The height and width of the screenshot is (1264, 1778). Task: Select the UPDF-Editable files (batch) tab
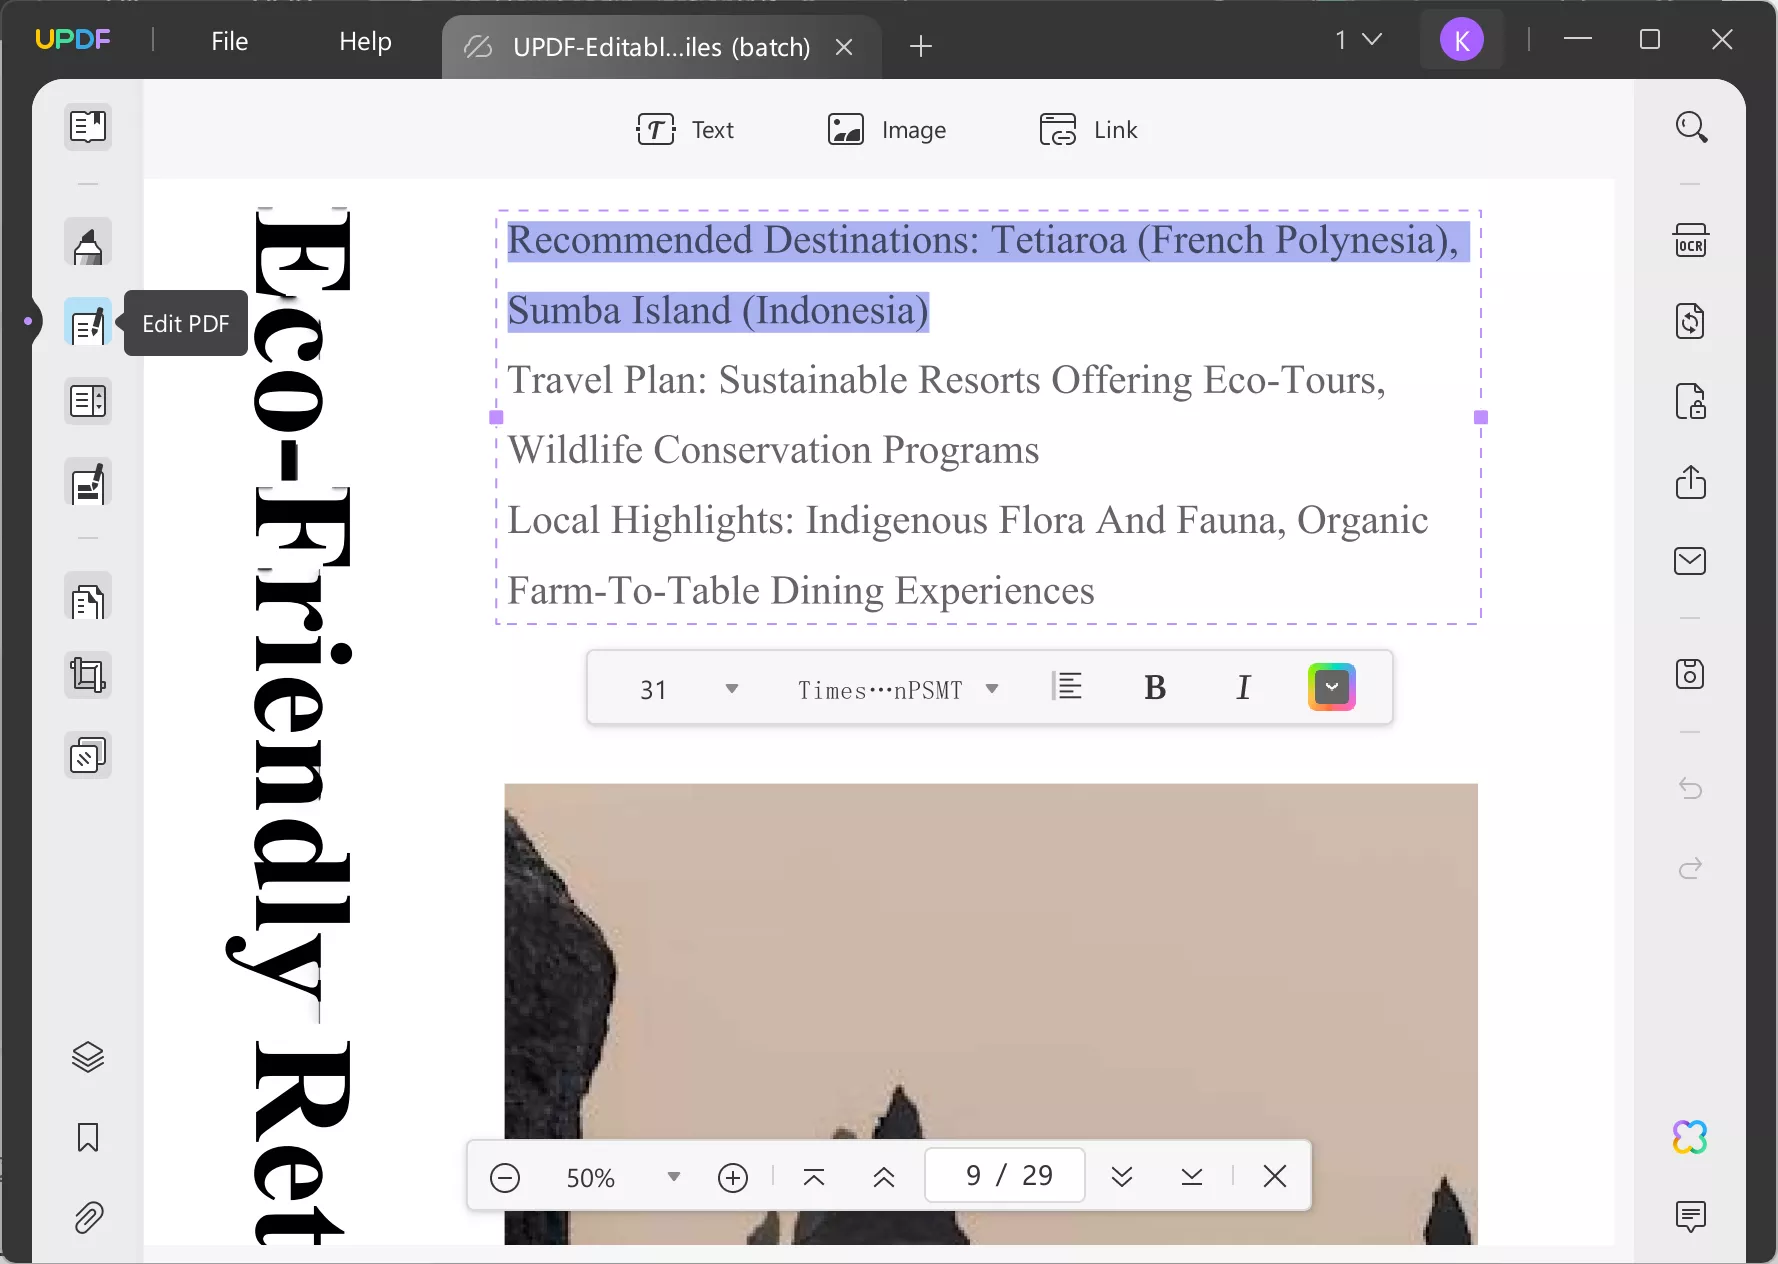661,47
